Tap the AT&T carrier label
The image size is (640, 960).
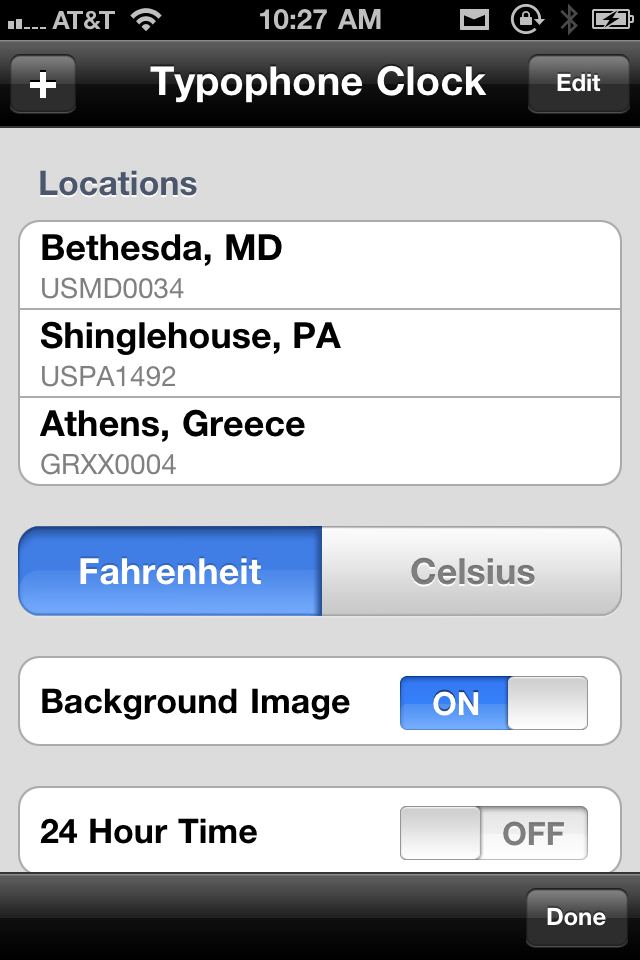(83, 21)
